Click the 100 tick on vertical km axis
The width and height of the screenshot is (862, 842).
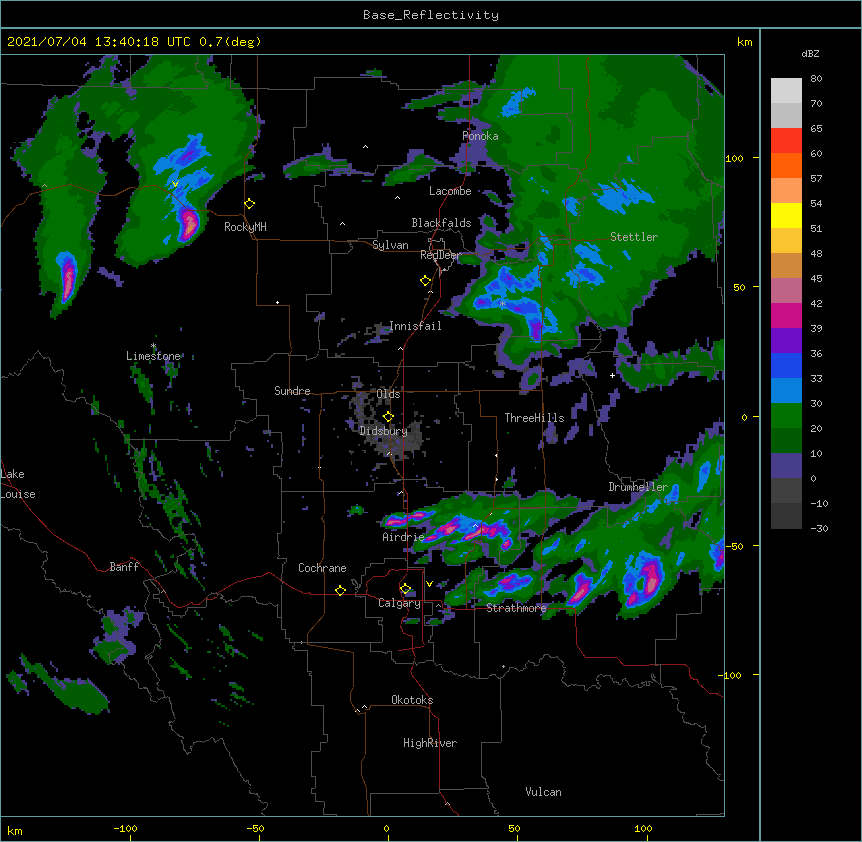coord(734,158)
